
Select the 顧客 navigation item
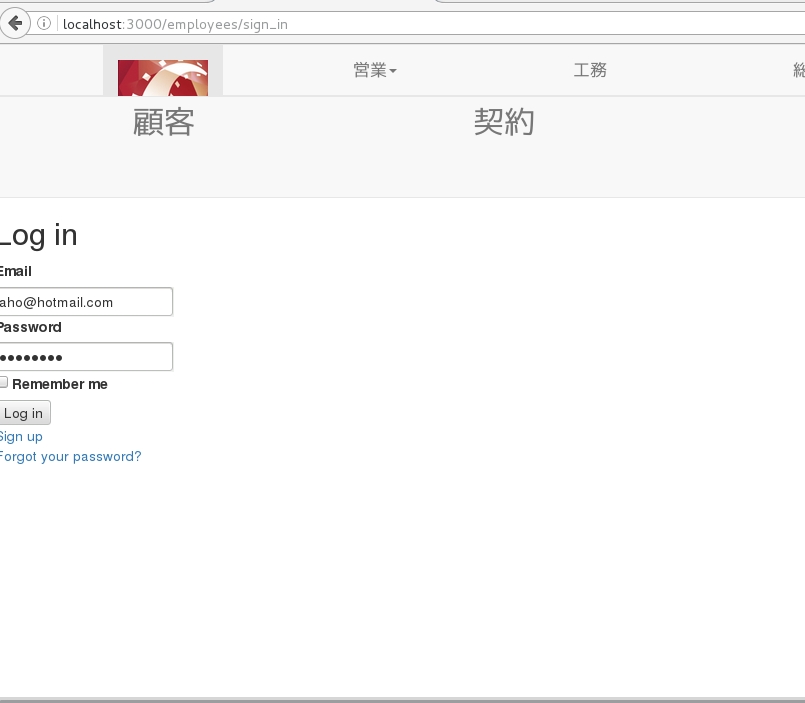point(163,122)
